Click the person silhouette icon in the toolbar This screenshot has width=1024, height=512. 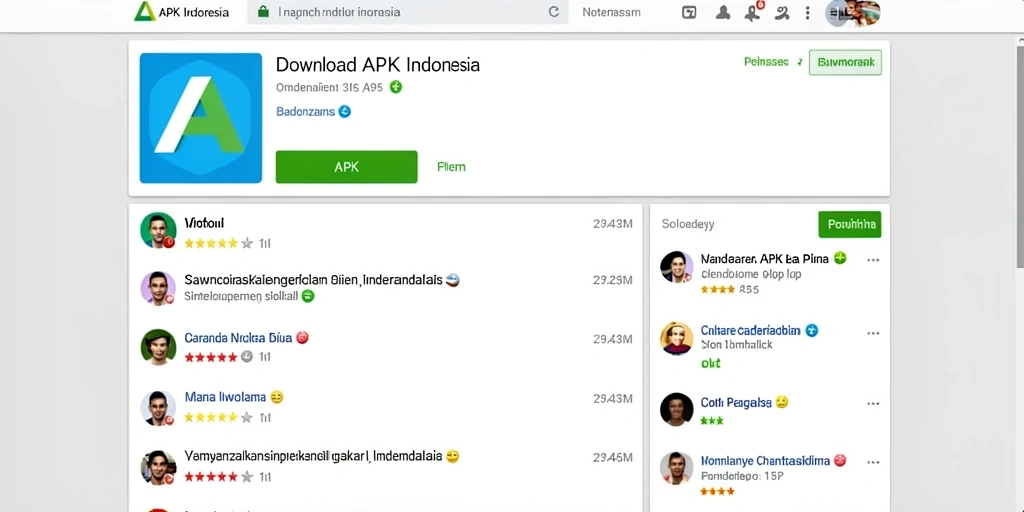pos(723,12)
